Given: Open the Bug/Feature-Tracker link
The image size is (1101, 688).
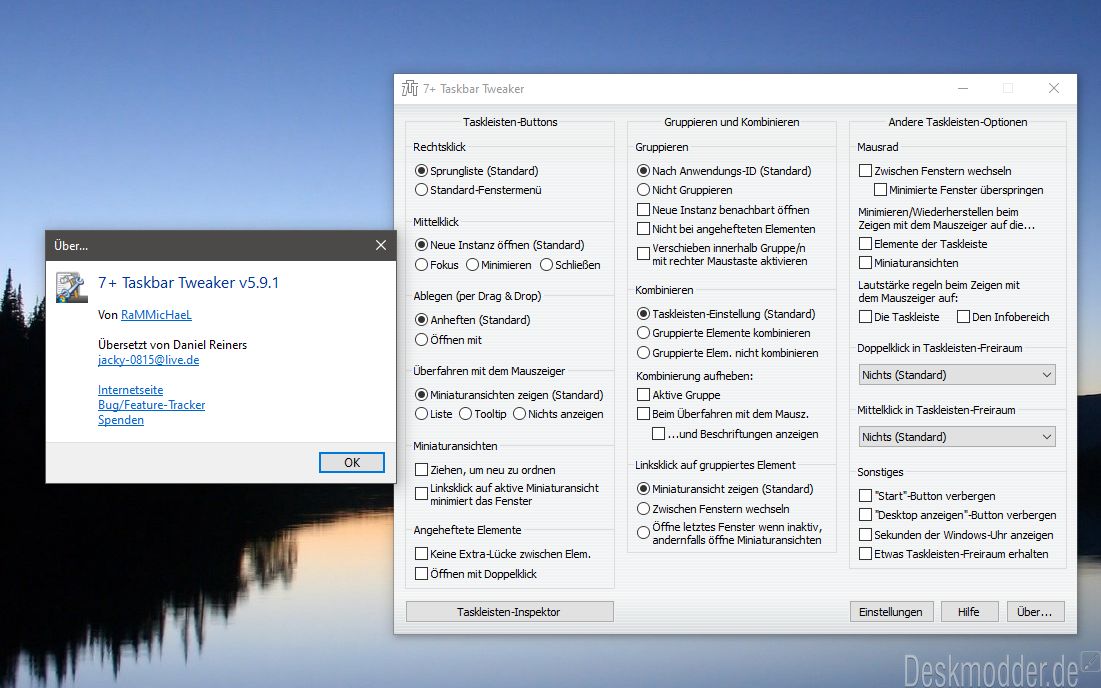Looking at the screenshot, I should pos(152,405).
